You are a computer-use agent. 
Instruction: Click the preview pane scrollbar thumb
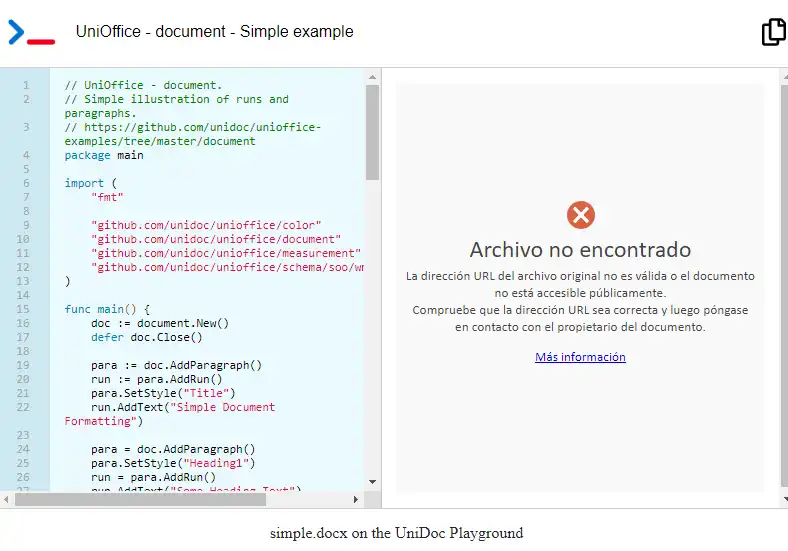click(784, 286)
